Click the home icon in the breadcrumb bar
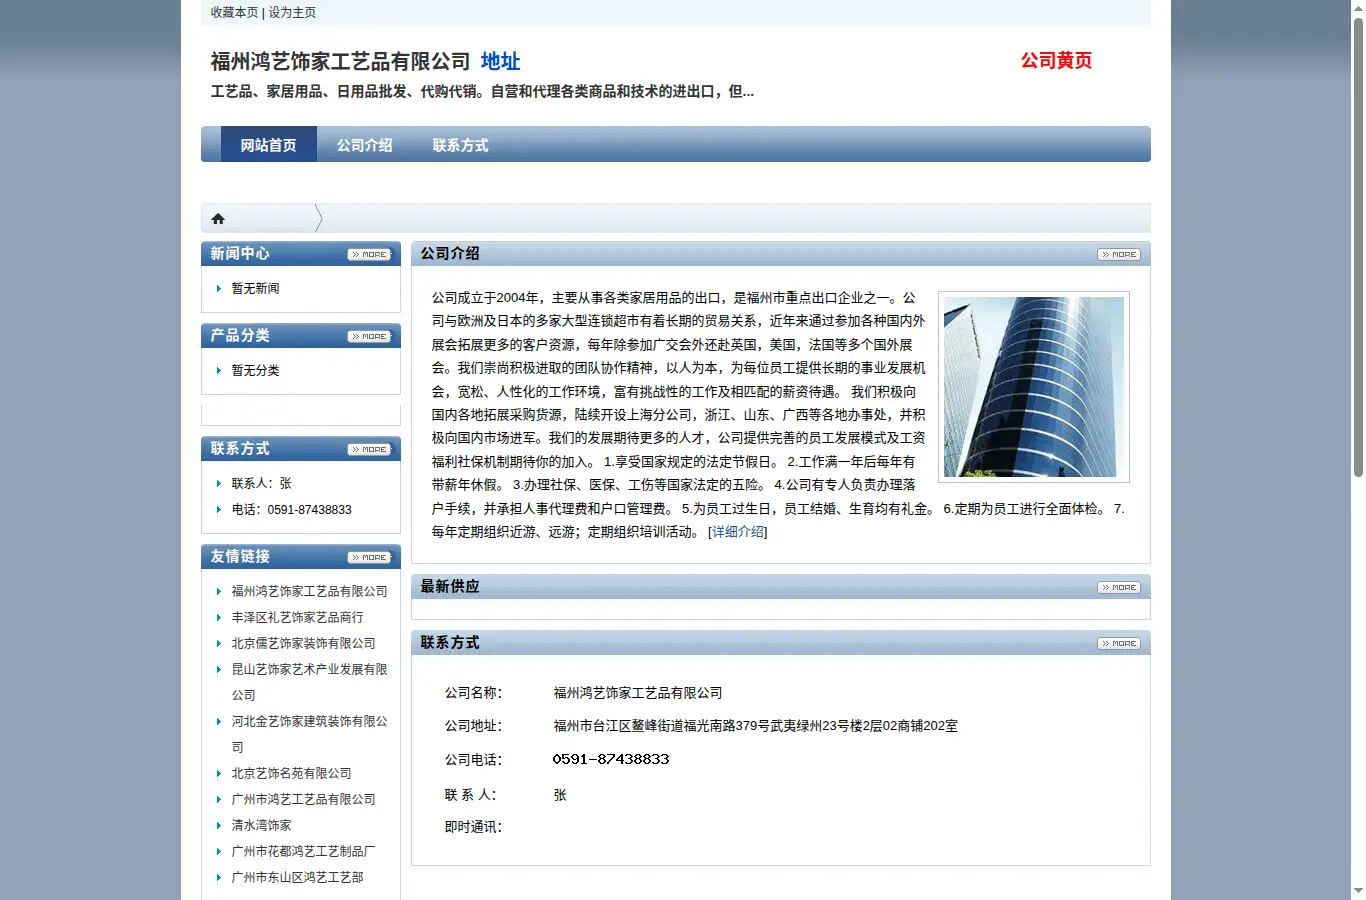 tap(218, 219)
